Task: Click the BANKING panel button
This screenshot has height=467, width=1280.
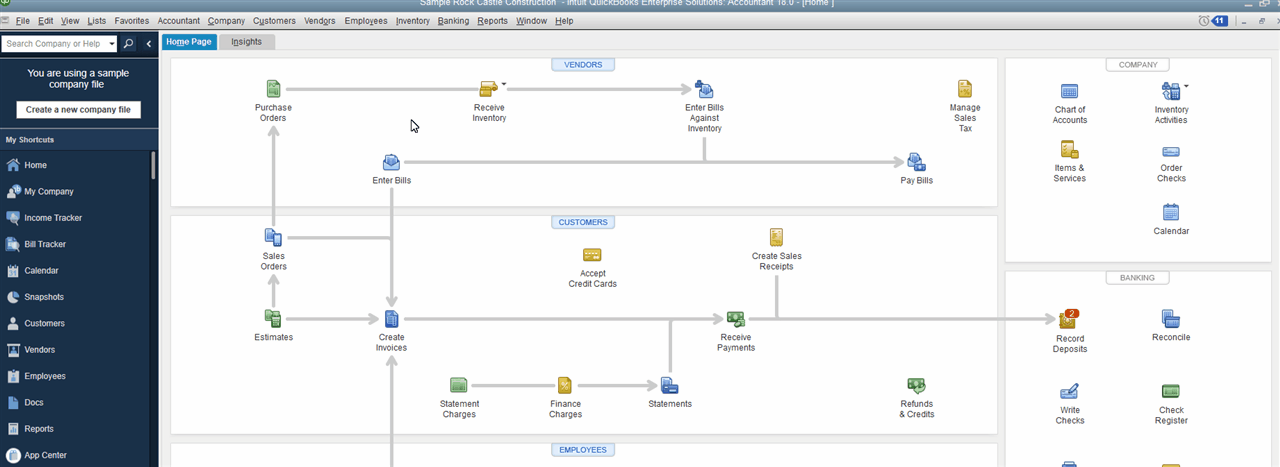Action: (1138, 277)
